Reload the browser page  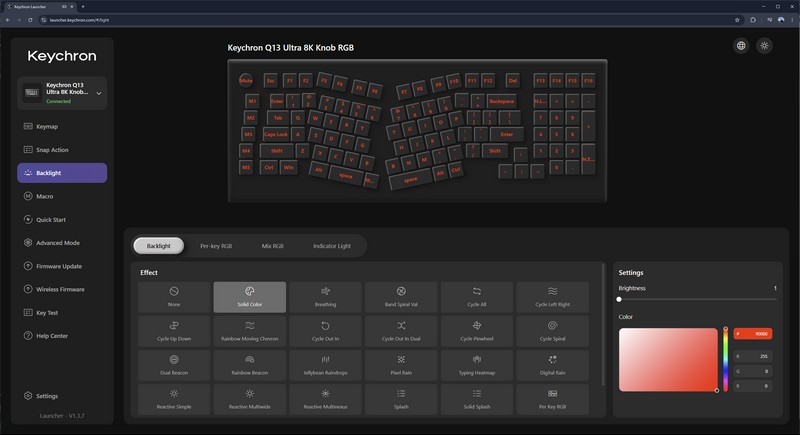30,20
